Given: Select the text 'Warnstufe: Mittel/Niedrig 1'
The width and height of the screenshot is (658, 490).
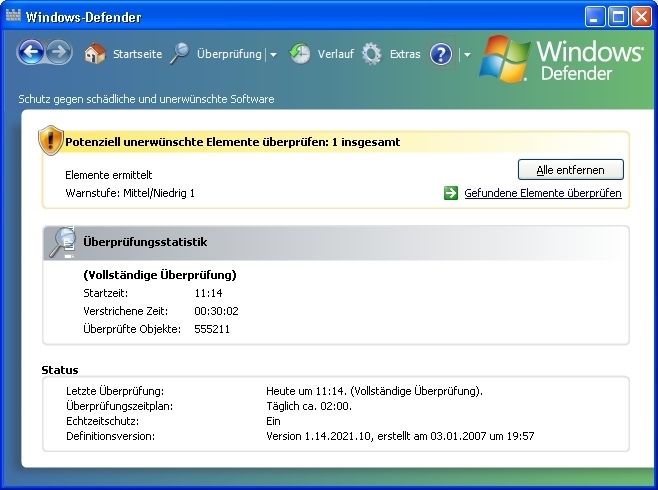Looking at the screenshot, I should (130, 193).
